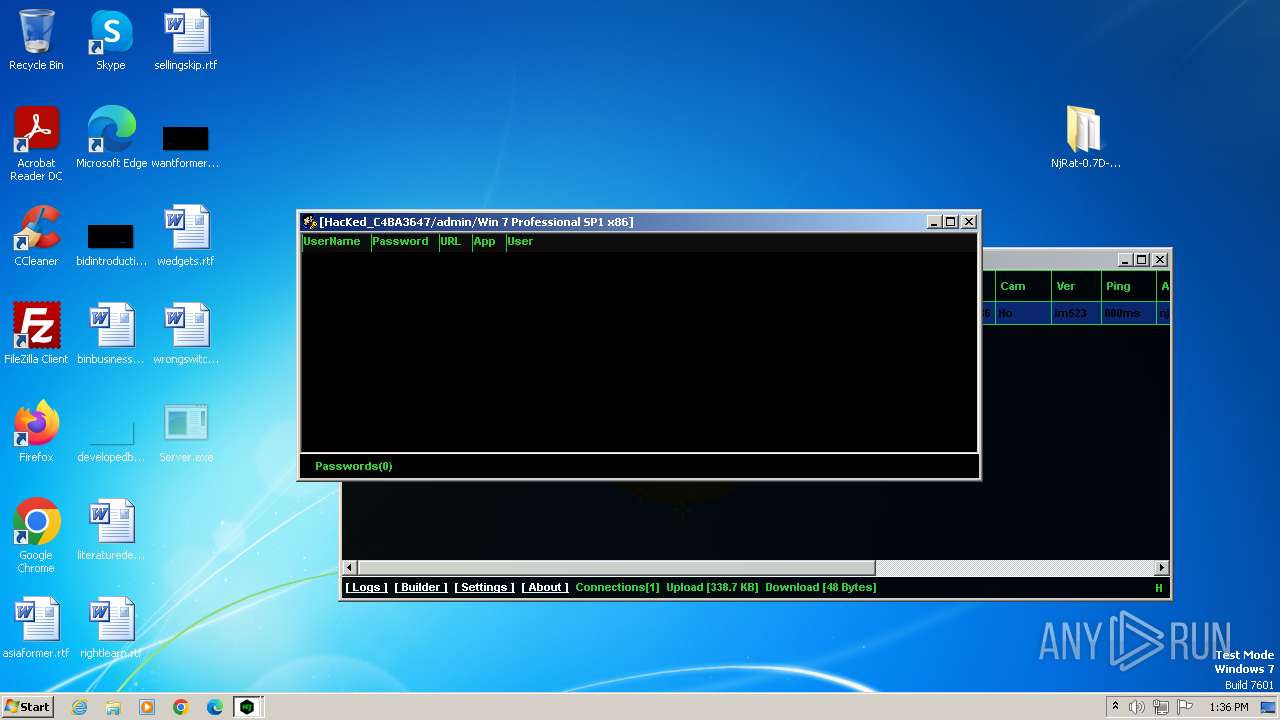Select the wrongswitc document icon
Viewport: 1280px width, 720px height.
click(186, 334)
